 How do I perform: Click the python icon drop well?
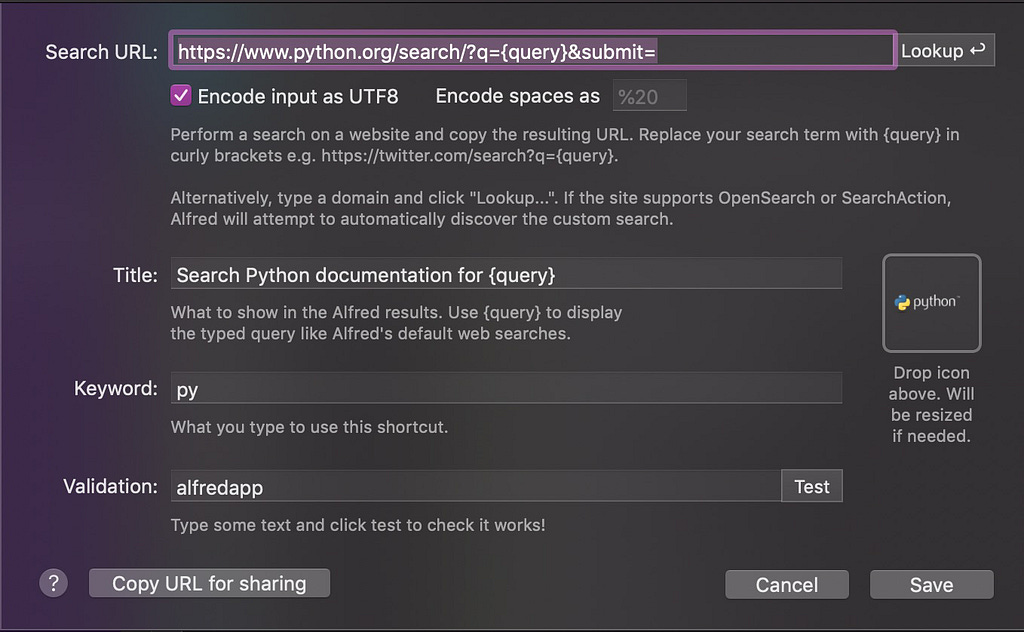click(x=931, y=303)
